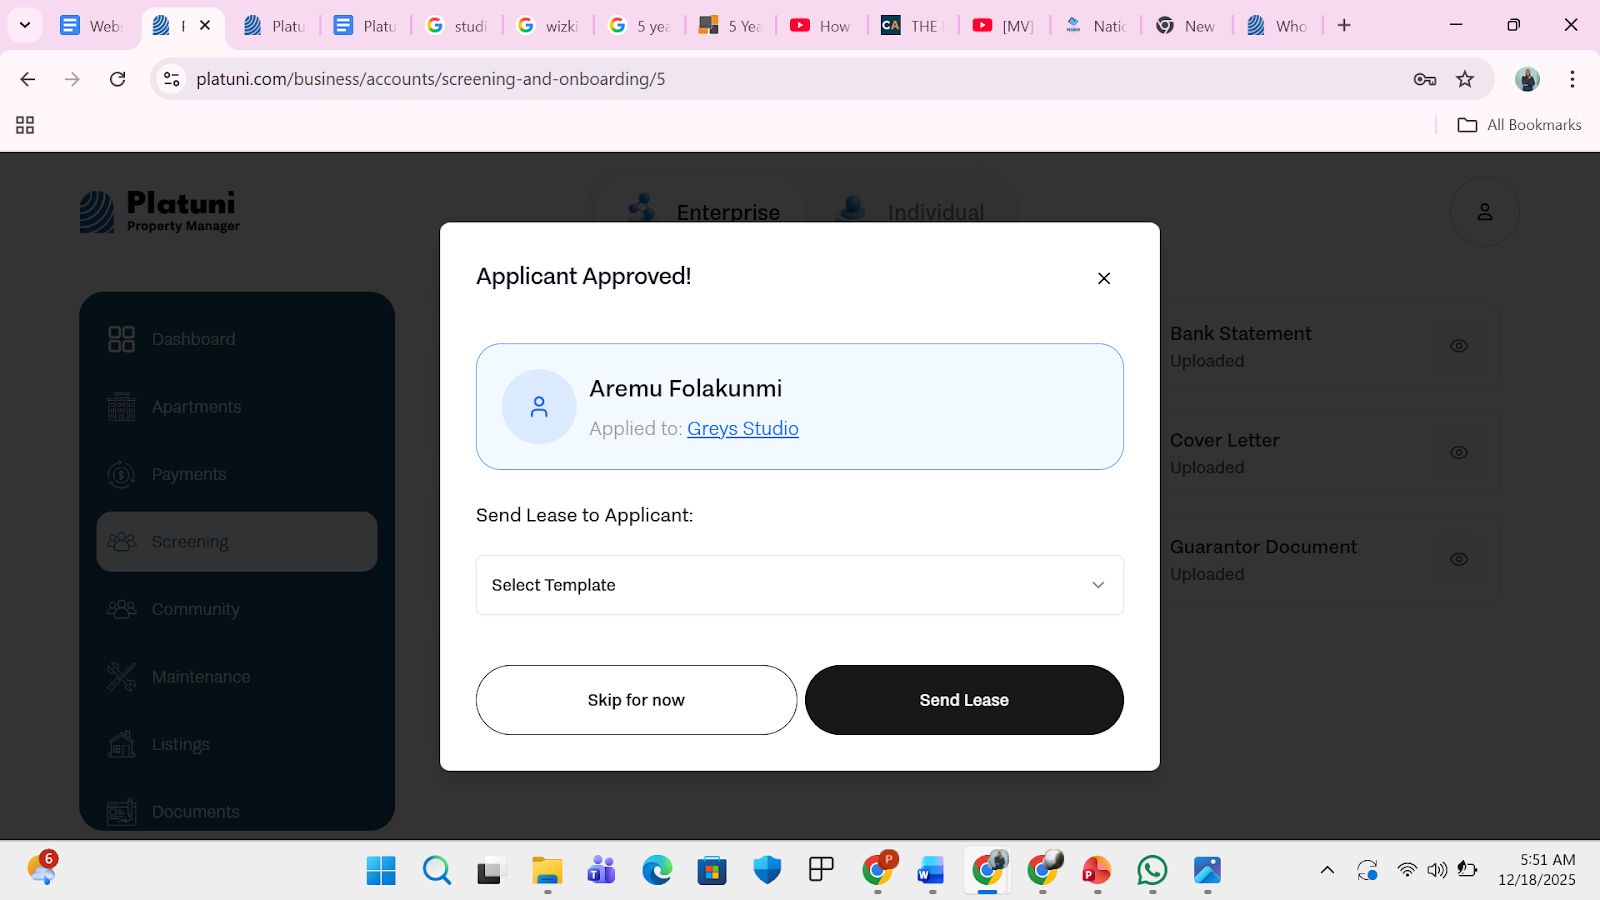Viewport: 1600px width, 900px height.
Task: Open Microsoft Store from the taskbar
Action: [712, 870]
